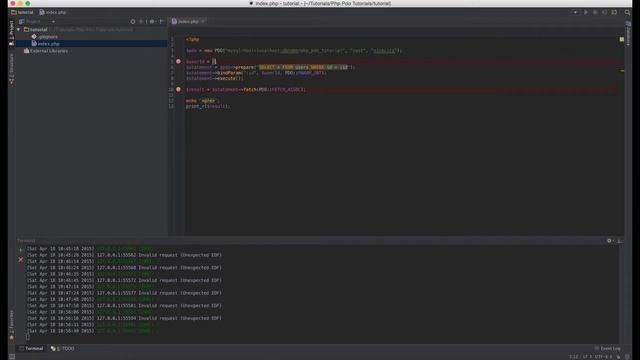The height and width of the screenshot is (360, 640).
Task: Open the run configuration dropdown
Action: pyautogui.click(x=576, y=12)
